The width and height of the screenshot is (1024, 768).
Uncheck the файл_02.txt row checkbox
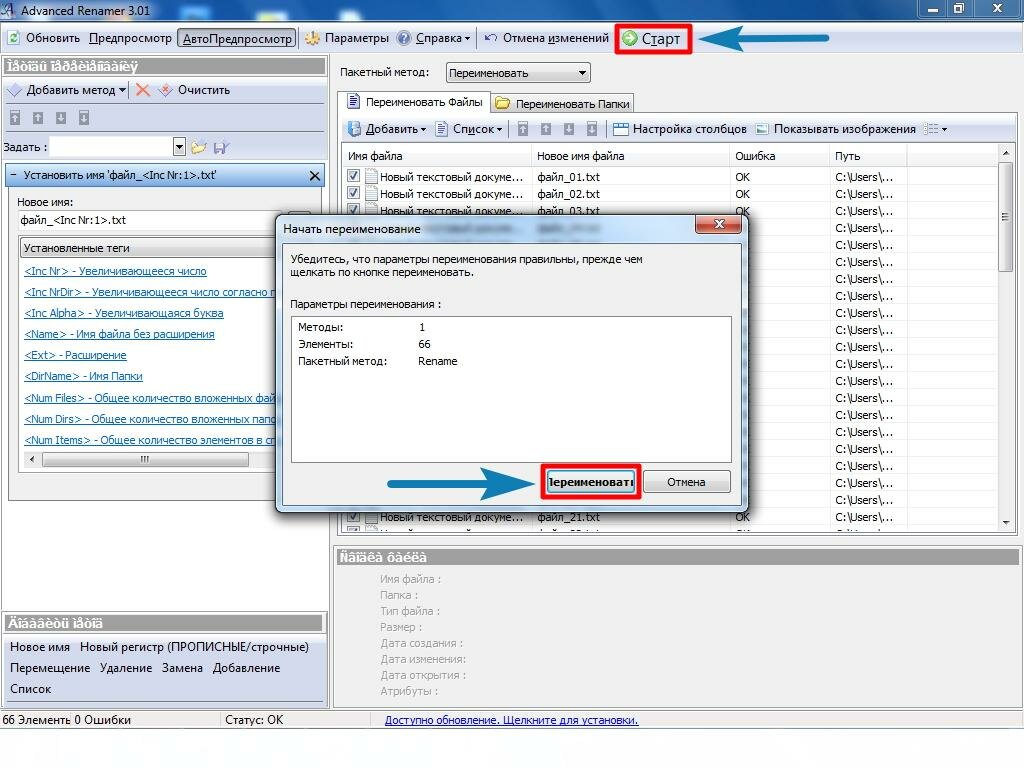(x=353, y=193)
